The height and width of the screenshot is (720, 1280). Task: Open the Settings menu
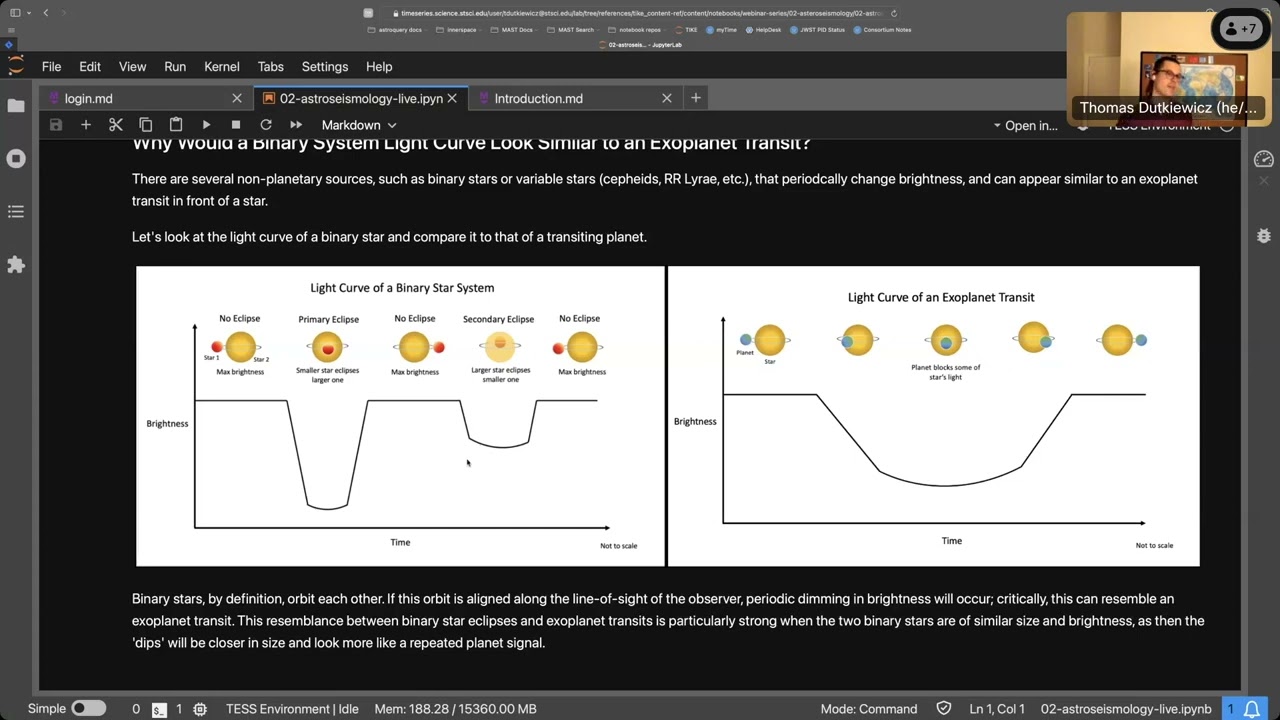coord(325,66)
